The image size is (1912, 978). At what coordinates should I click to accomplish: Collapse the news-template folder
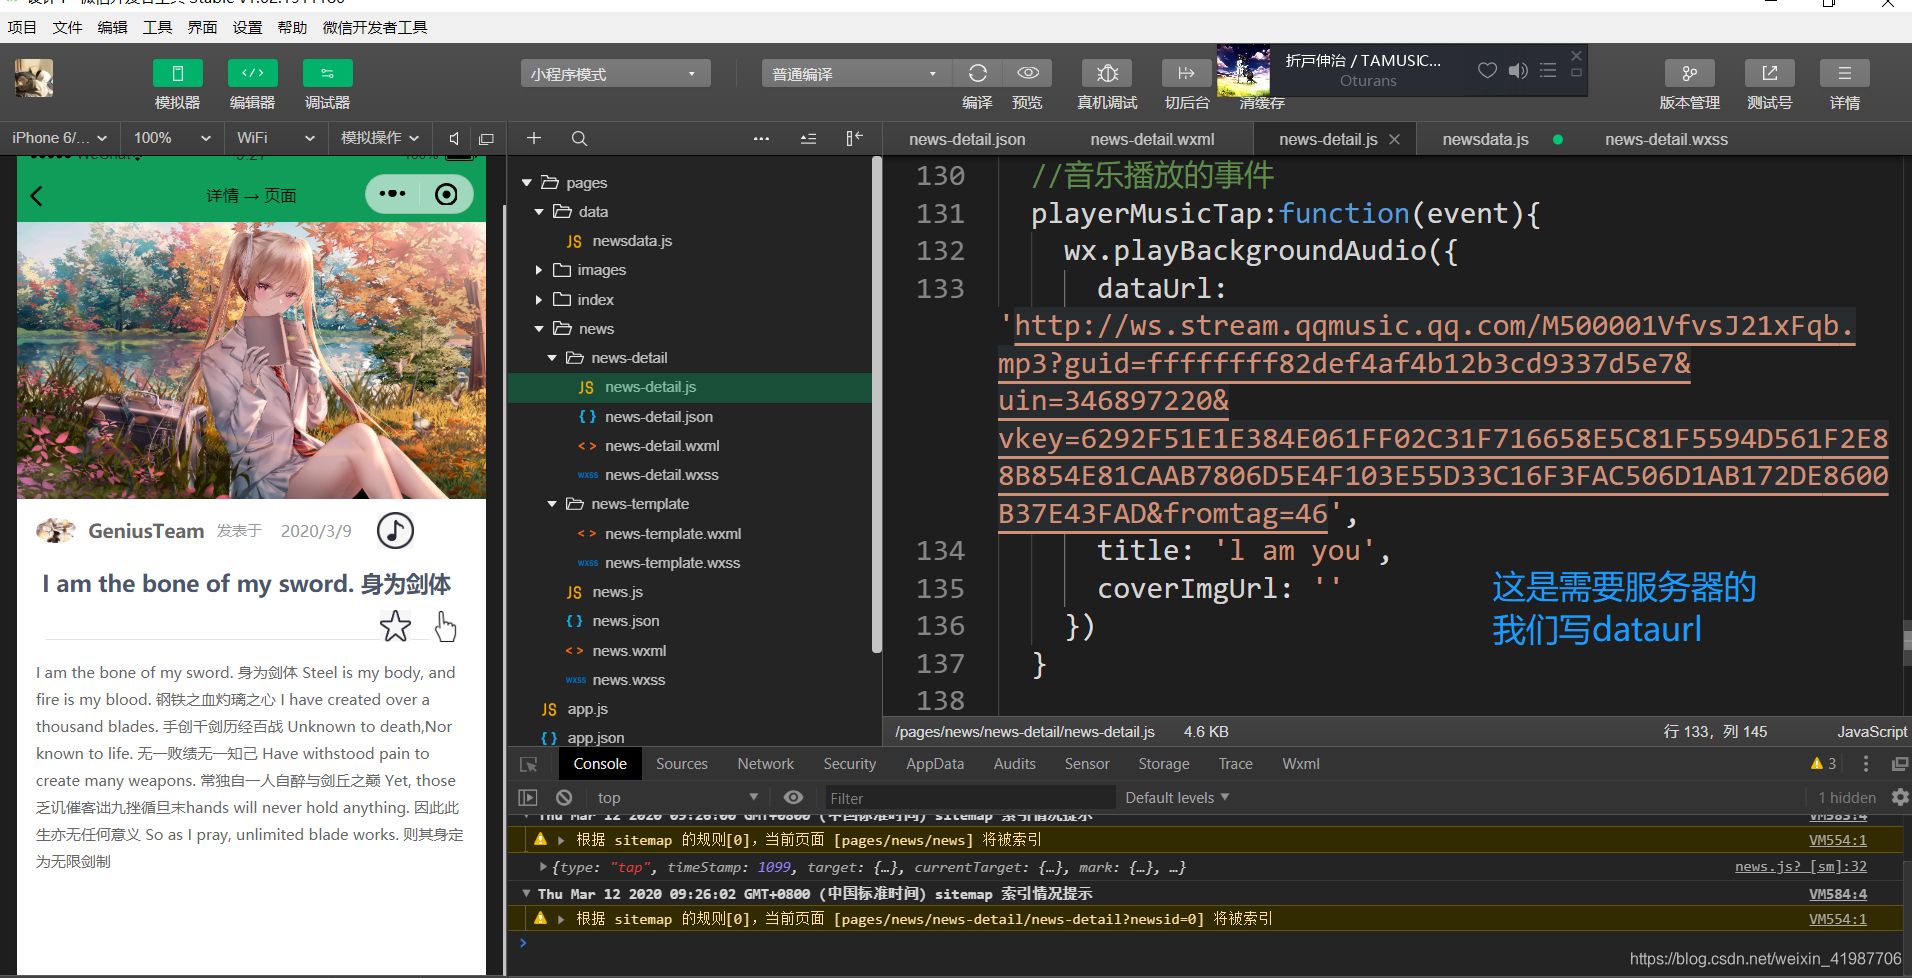[x=552, y=504]
